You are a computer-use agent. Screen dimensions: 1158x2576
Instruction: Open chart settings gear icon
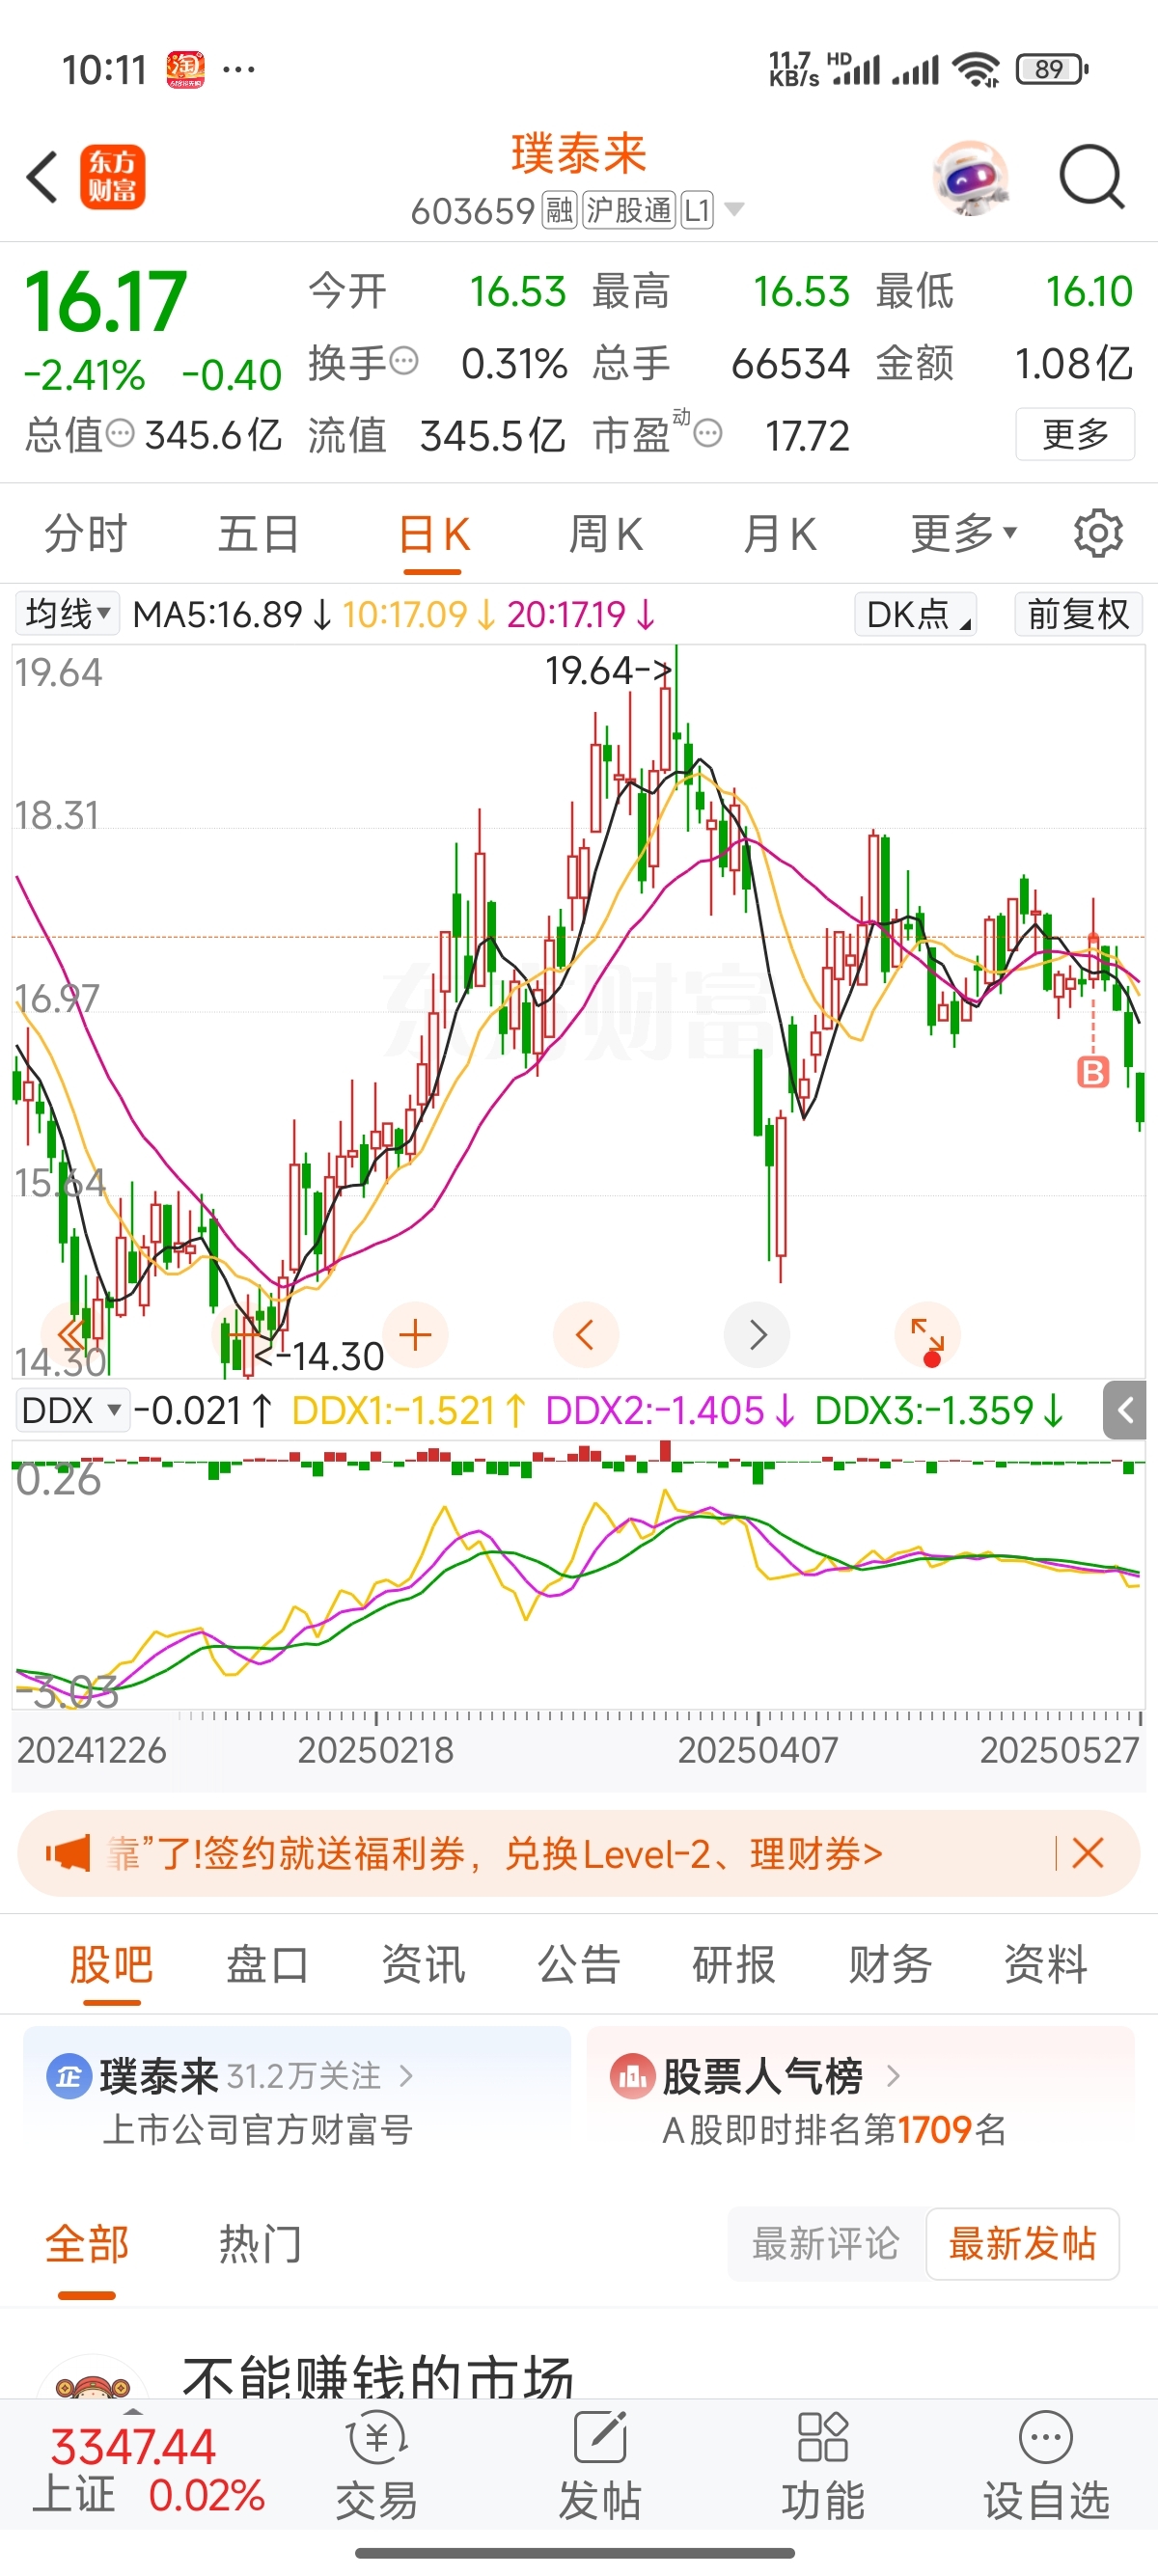point(1098,533)
